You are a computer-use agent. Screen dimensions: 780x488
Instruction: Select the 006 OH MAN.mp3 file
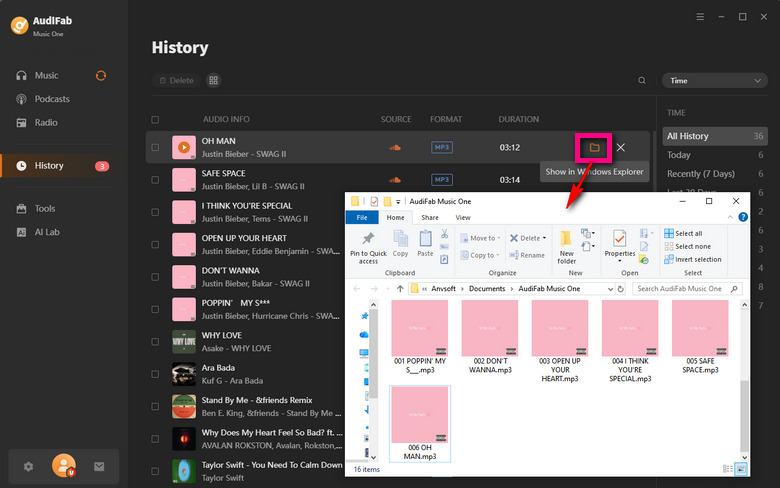(x=420, y=424)
